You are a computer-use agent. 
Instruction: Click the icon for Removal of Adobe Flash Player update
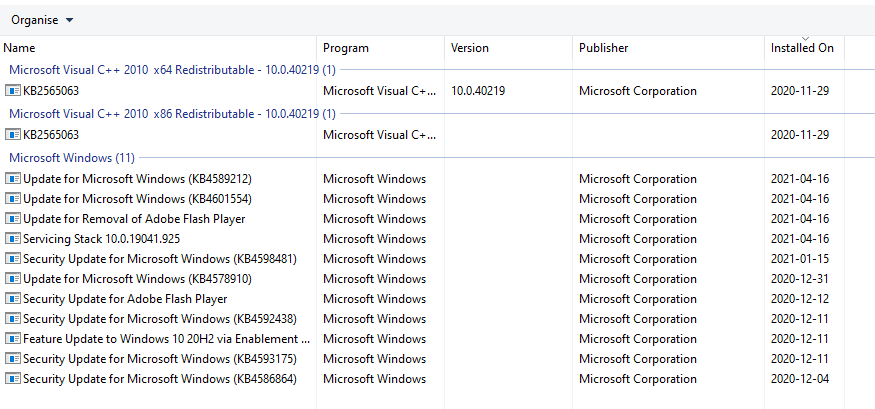pyautogui.click(x=13, y=219)
